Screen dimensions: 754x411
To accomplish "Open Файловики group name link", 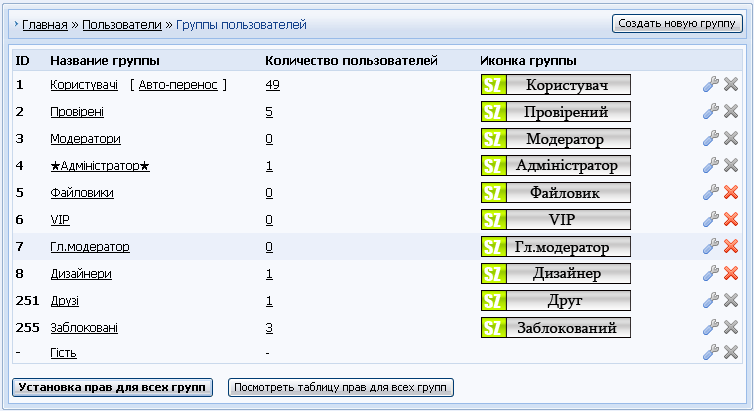I will [x=82, y=193].
